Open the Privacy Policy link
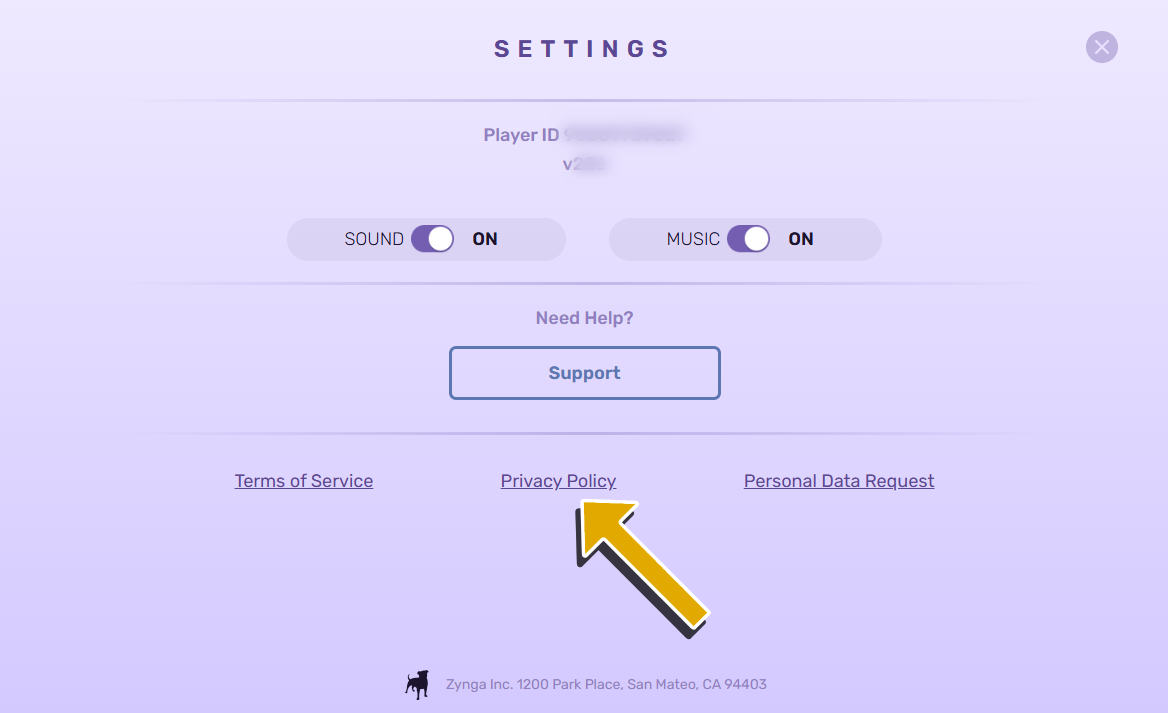 point(558,481)
